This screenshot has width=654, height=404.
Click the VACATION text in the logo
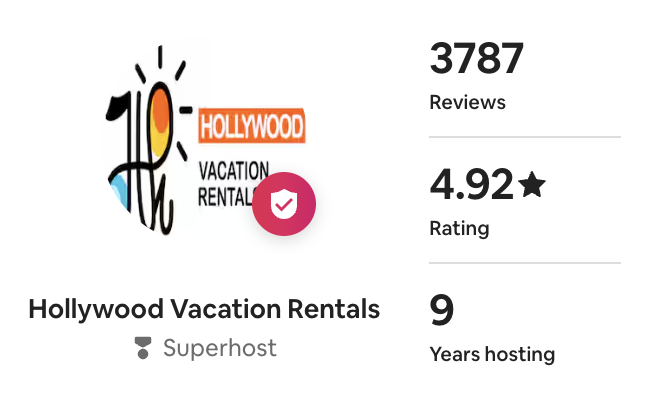pos(234,171)
